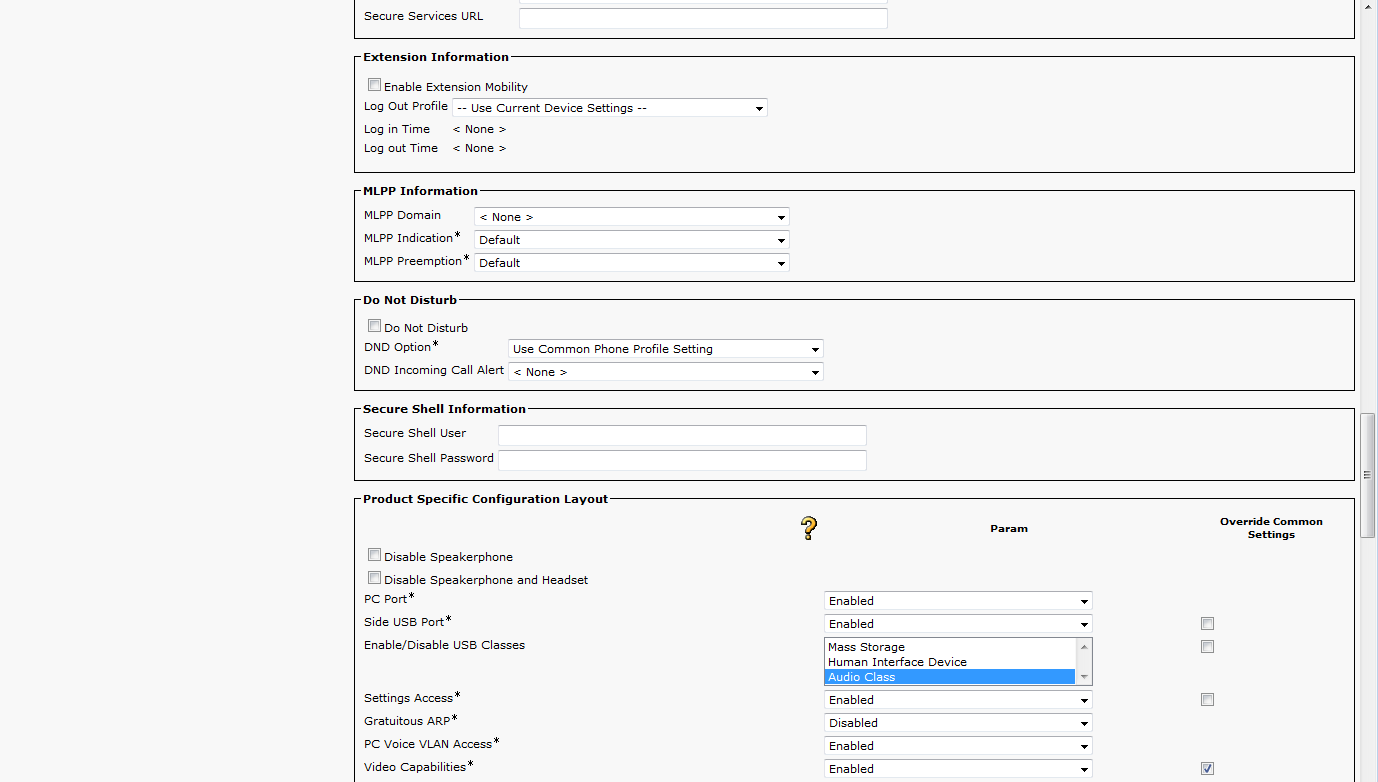Click the Secure Services URL field
The height and width of the screenshot is (782, 1378).
pos(703,18)
